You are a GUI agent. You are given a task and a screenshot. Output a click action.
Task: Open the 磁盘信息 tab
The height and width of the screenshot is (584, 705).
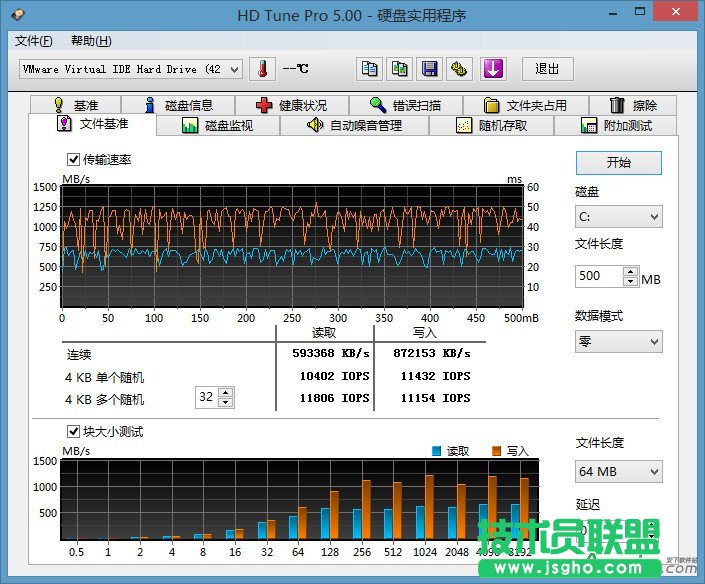pos(178,105)
